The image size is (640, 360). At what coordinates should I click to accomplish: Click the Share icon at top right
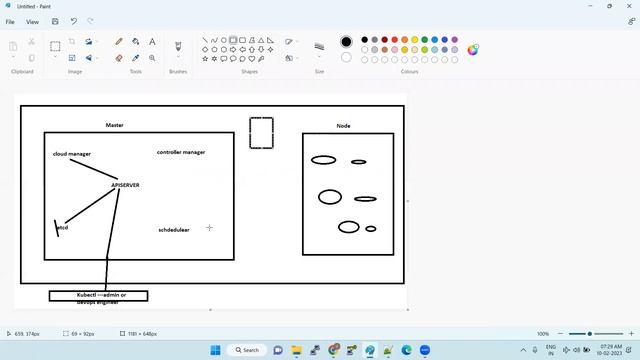631,22
